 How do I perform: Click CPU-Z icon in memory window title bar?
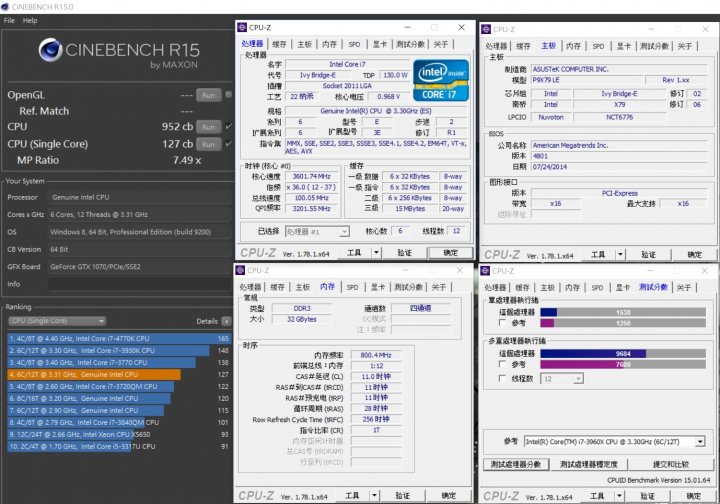(x=240, y=270)
